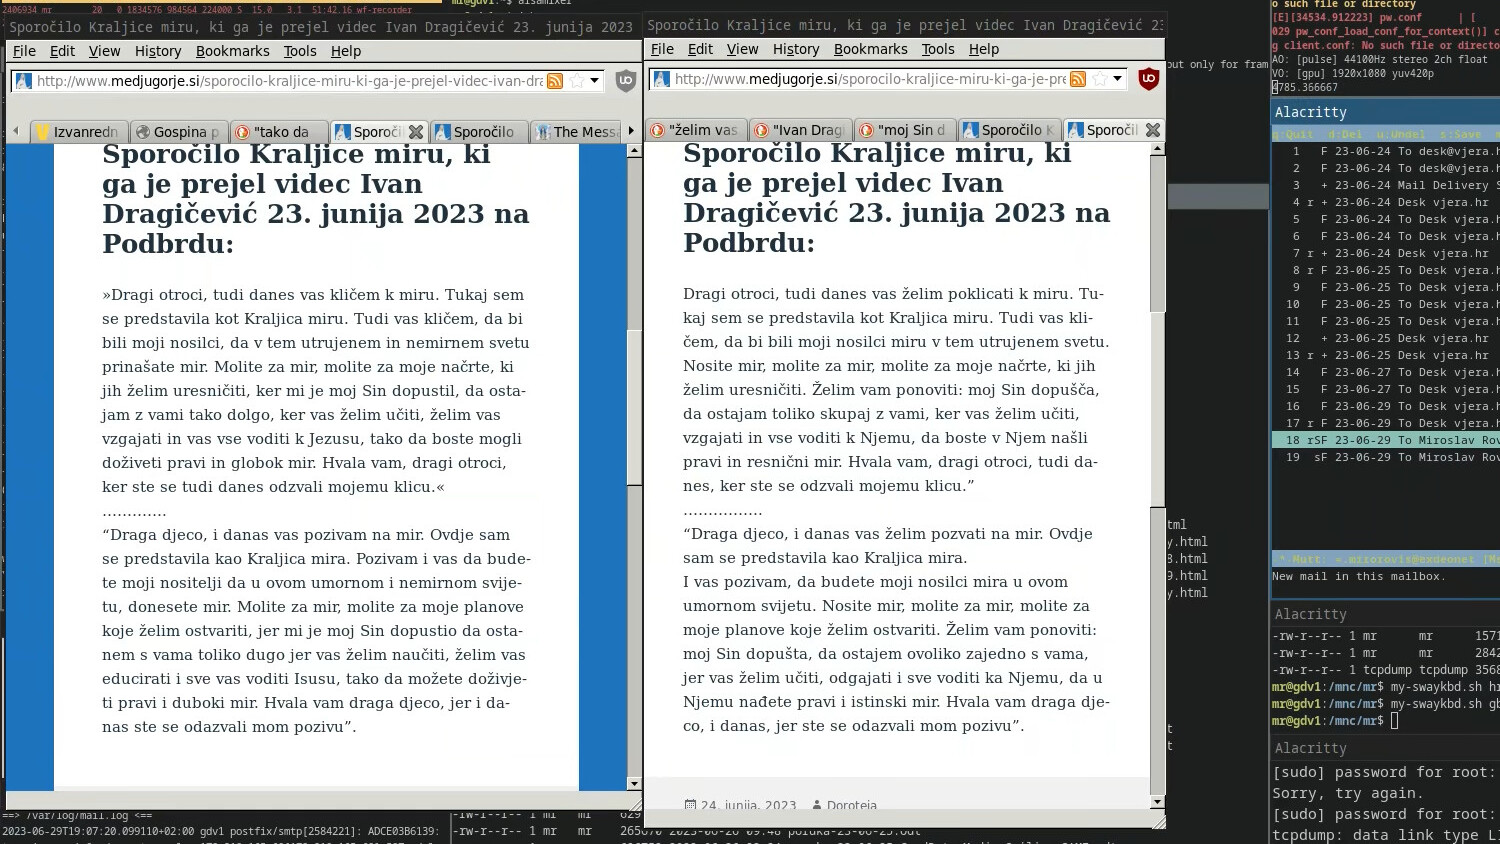
Task: Click vertical scrollbar thumb in left browser
Action: point(634,406)
